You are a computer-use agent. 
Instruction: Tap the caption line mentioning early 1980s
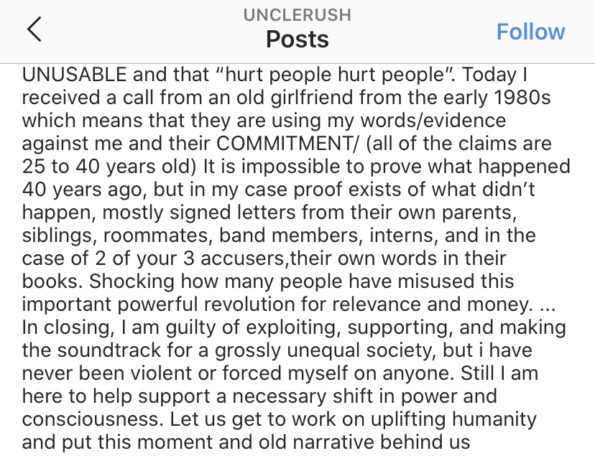(286, 98)
